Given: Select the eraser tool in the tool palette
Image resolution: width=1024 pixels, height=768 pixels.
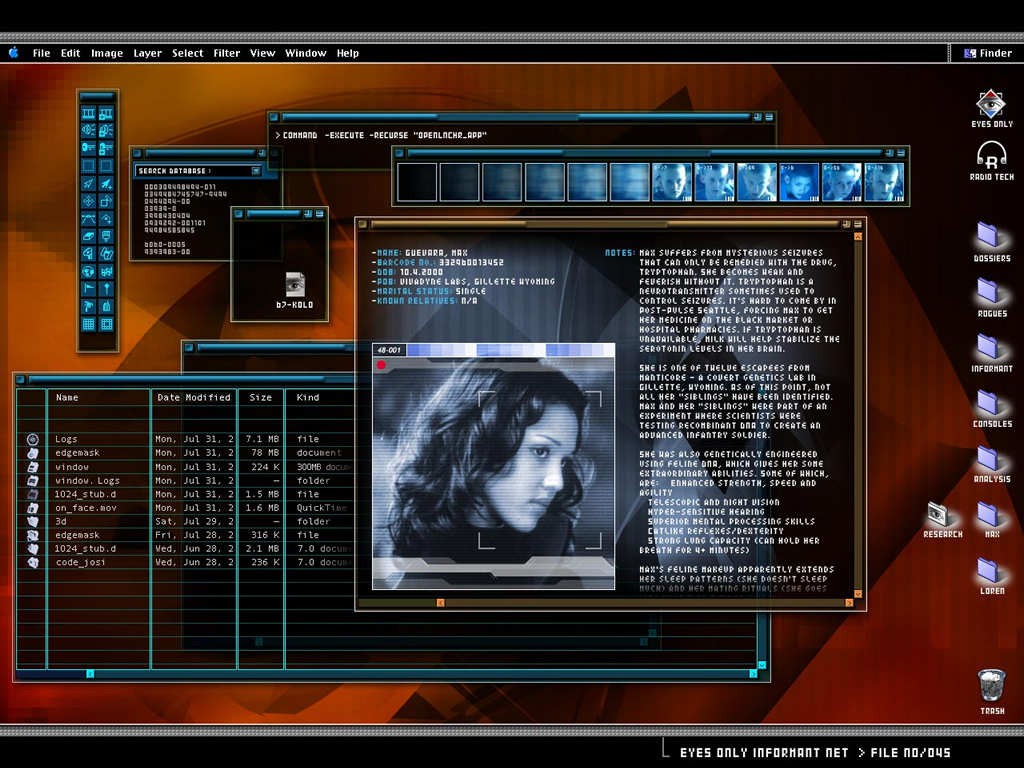Looking at the screenshot, I should (88, 236).
